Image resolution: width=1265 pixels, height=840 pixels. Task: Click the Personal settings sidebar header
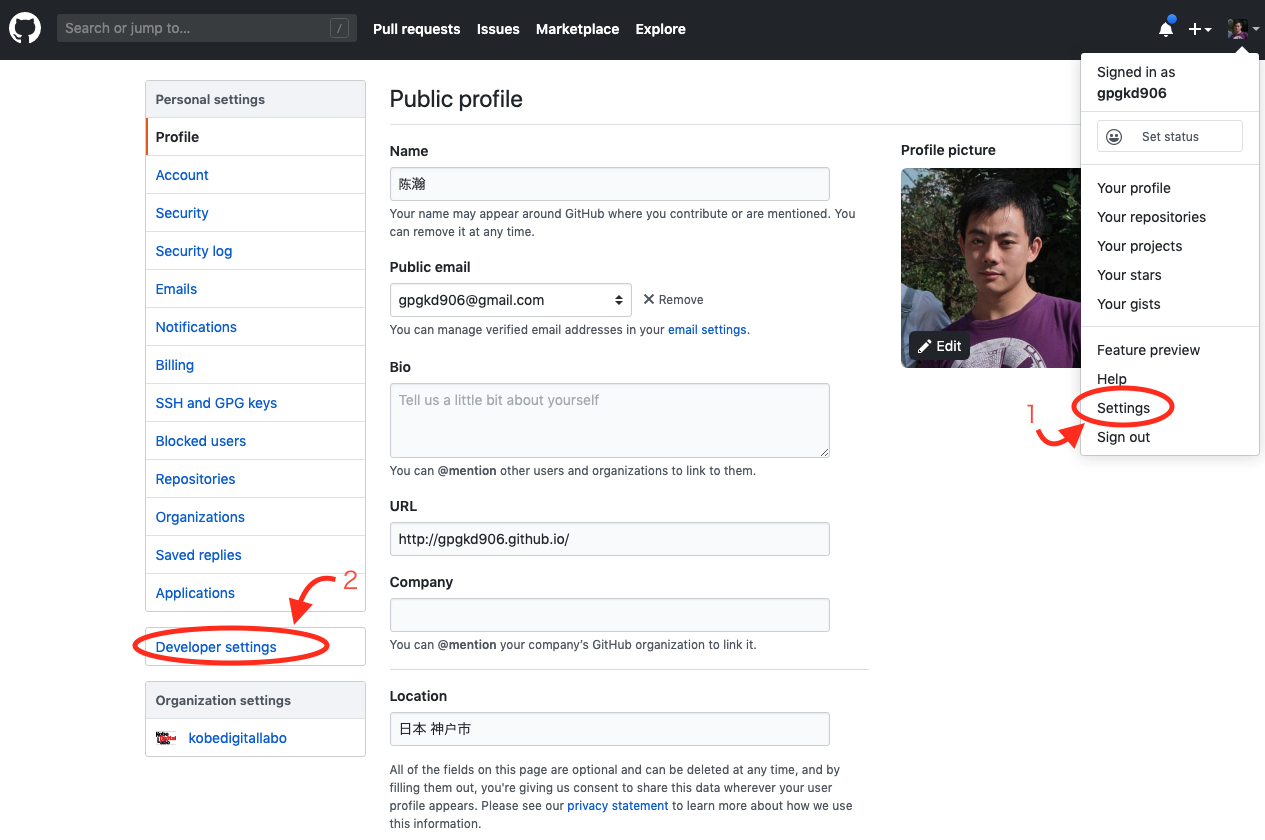point(255,99)
